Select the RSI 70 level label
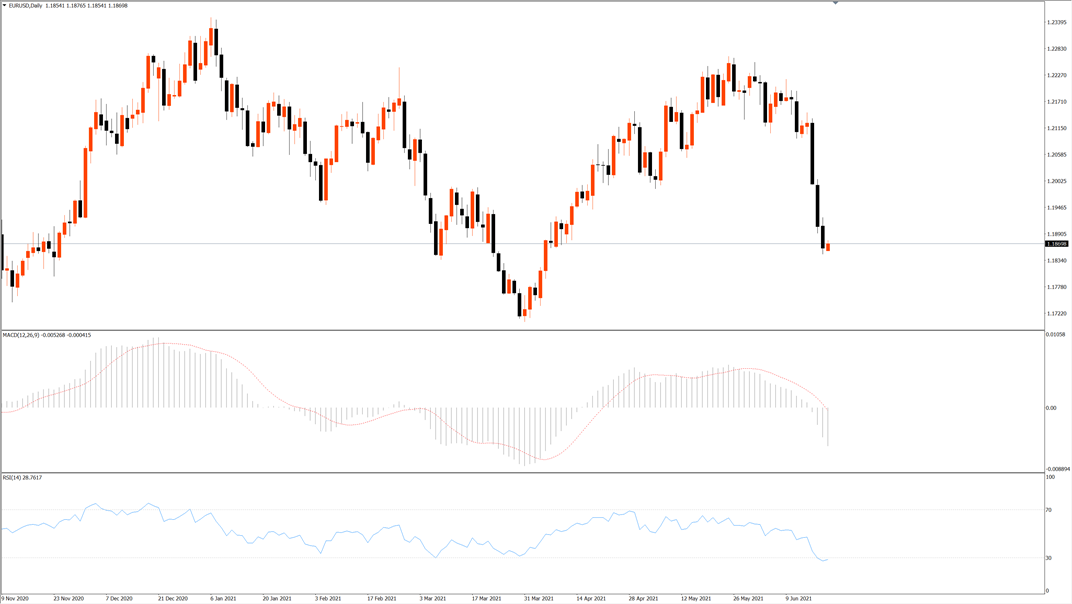This screenshot has height=604, width=1072. (x=1048, y=510)
